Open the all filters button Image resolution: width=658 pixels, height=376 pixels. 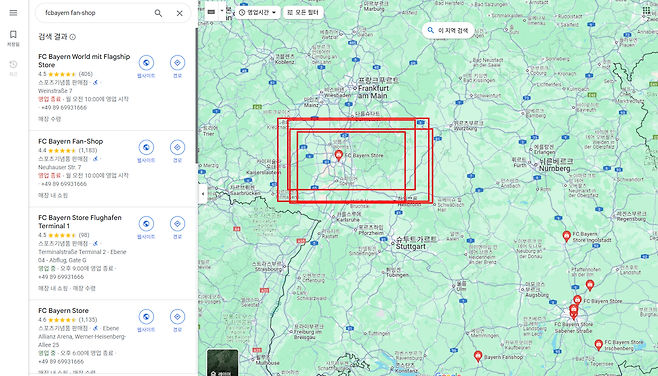click(303, 13)
